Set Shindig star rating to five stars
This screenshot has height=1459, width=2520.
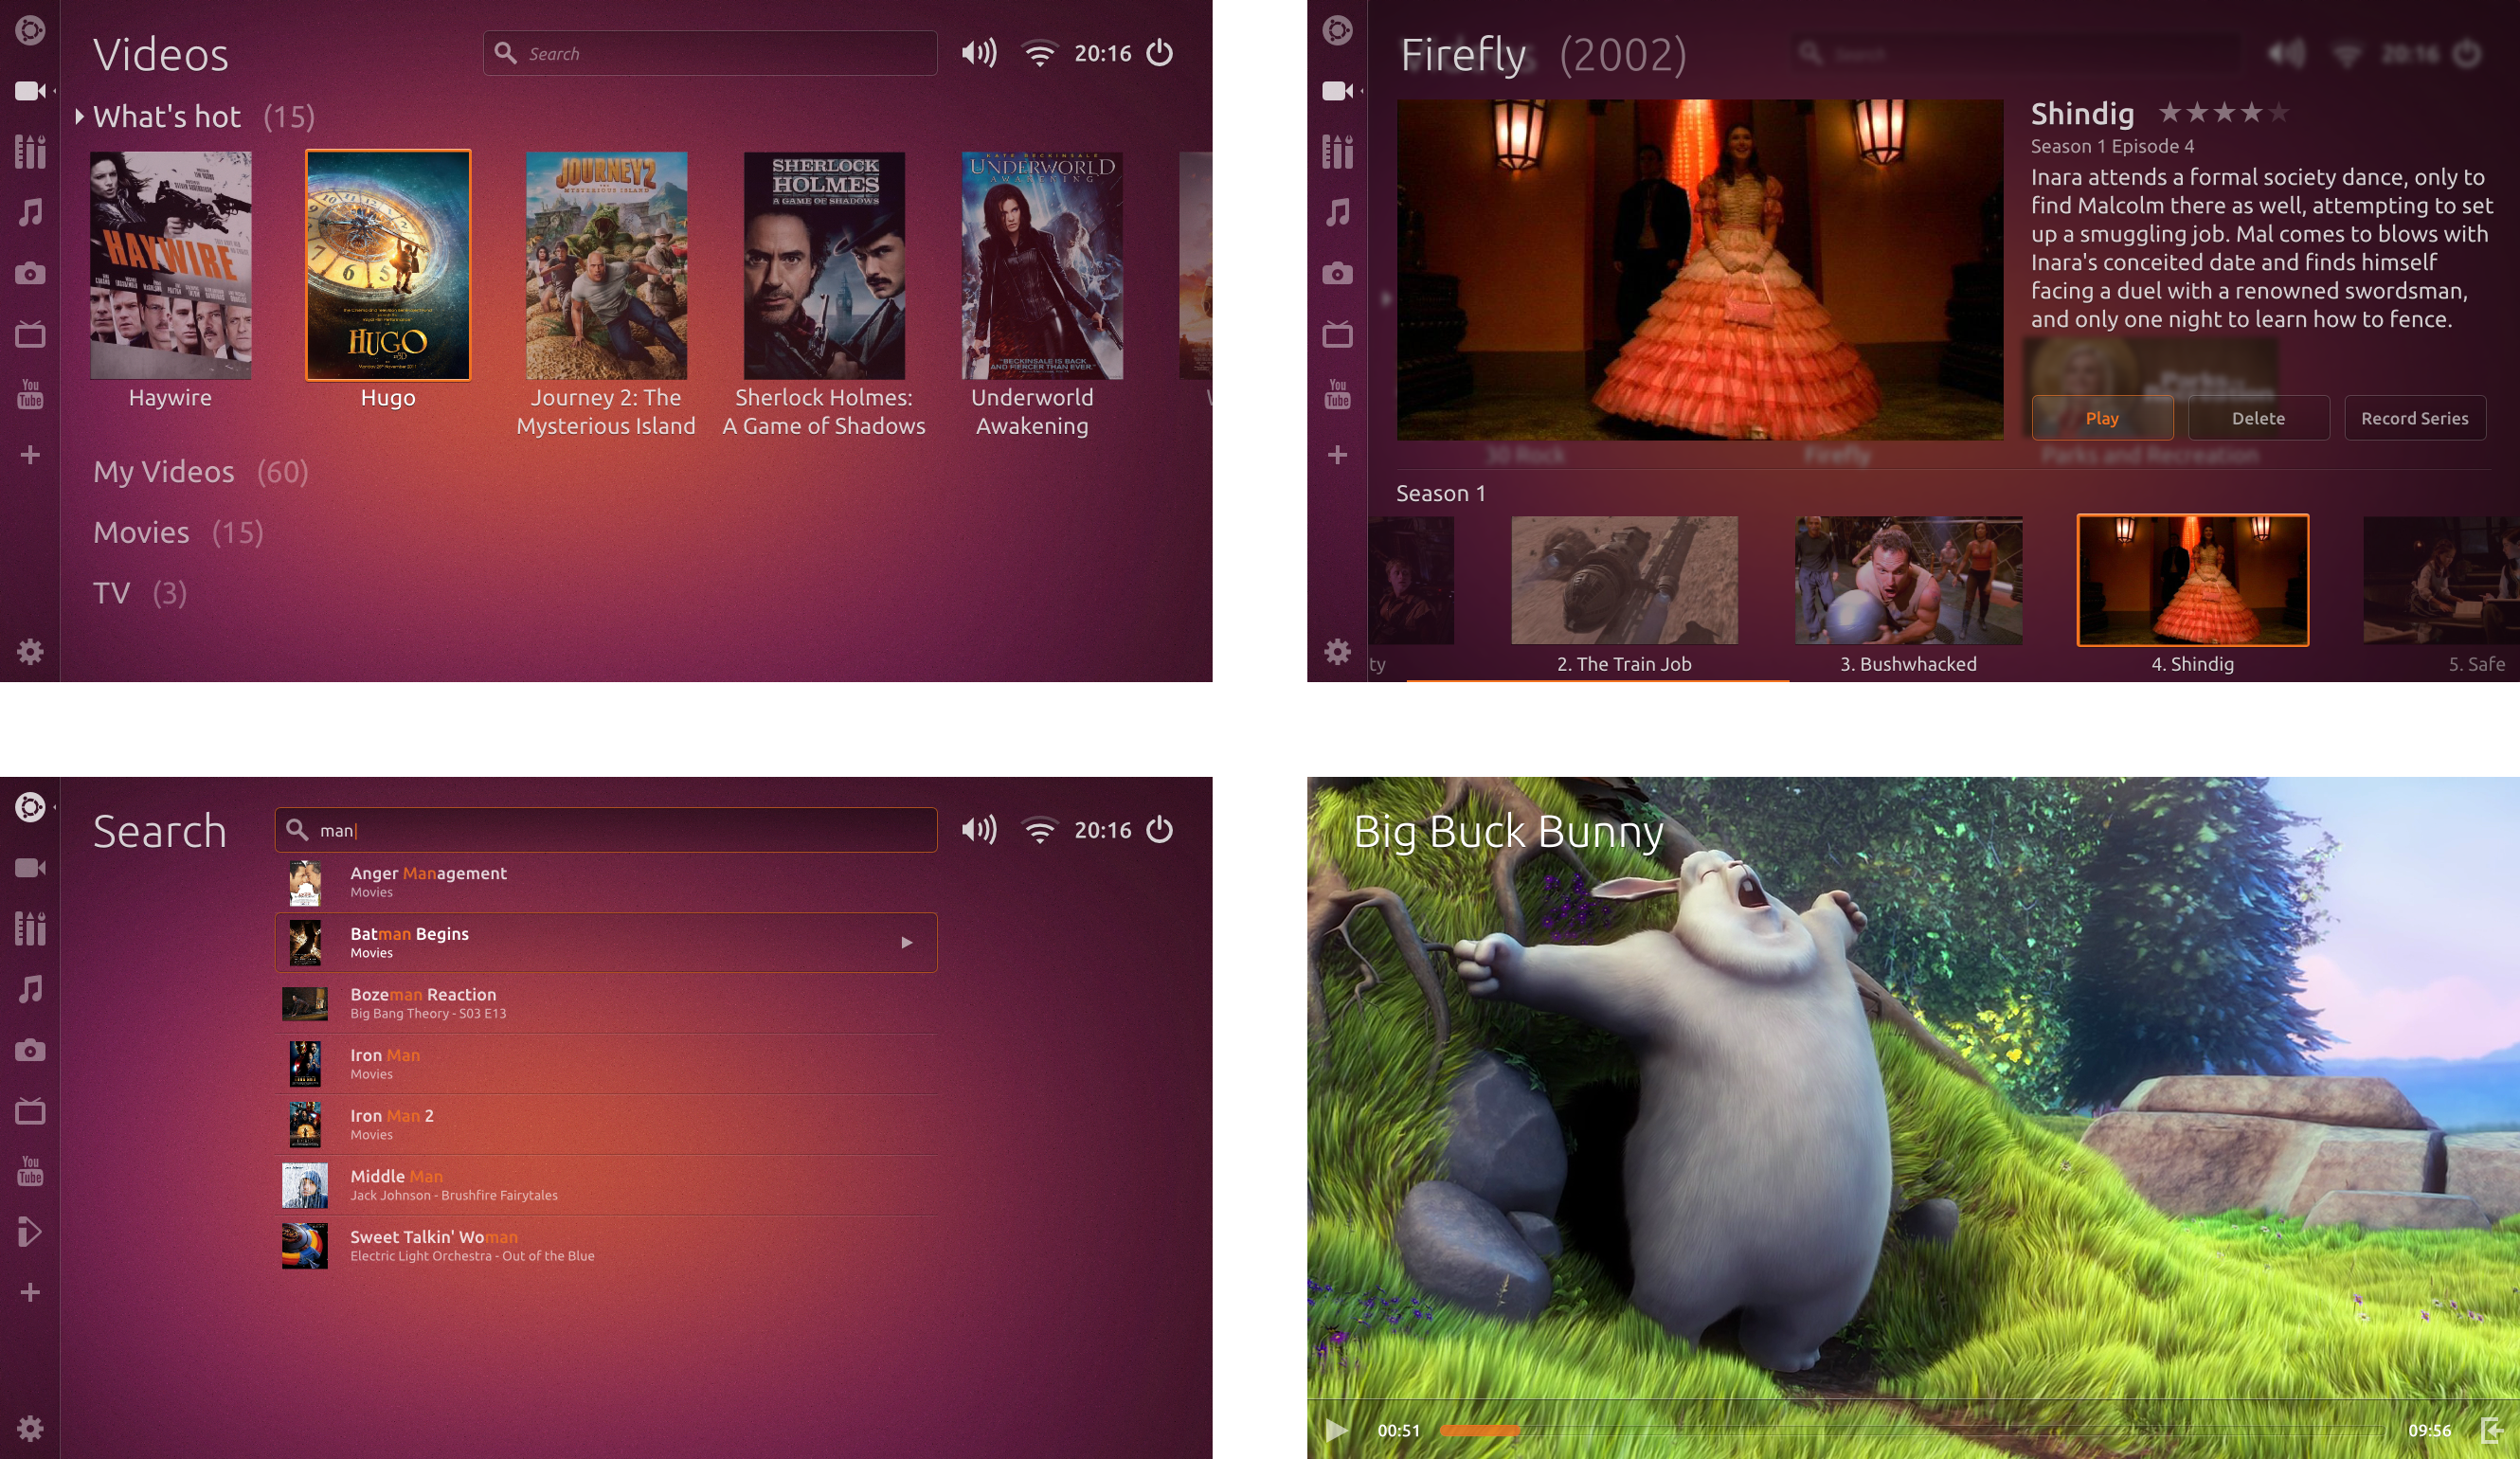coord(2278,112)
